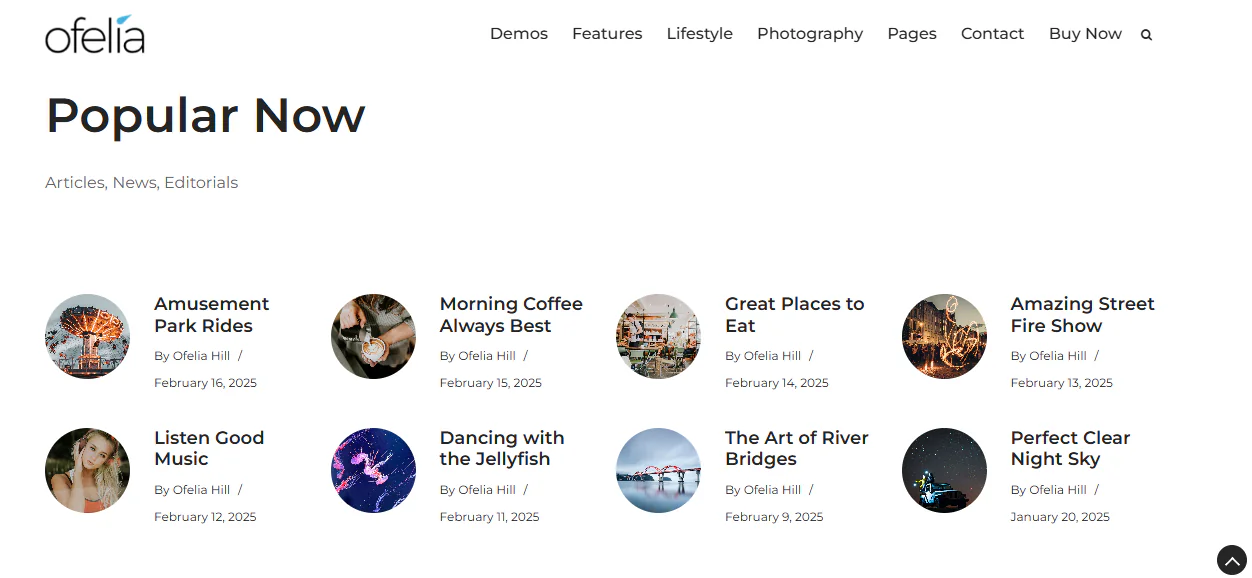Open the Great Places to Eat article
The image size is (1252, 578).
tap(794, 314)
